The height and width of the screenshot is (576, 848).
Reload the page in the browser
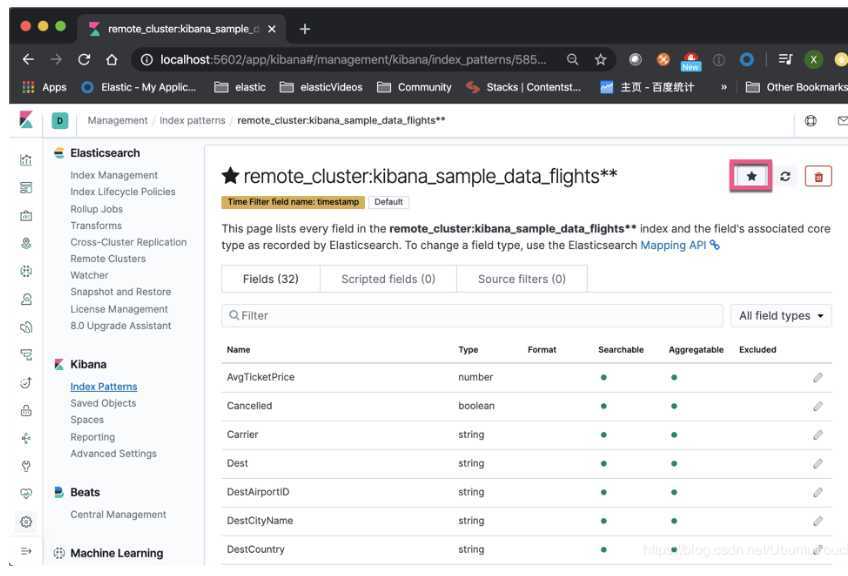[84, 59]
